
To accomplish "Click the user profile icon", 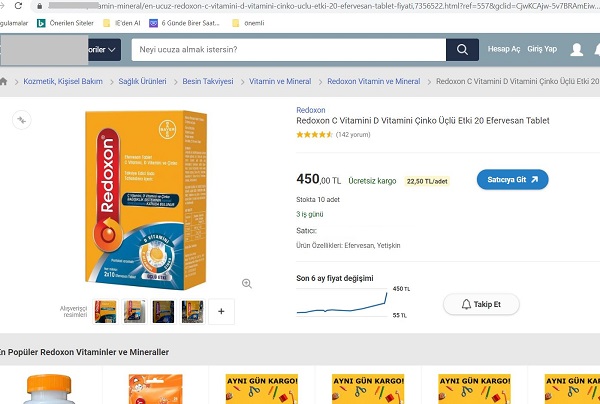I will pos(577,49).
